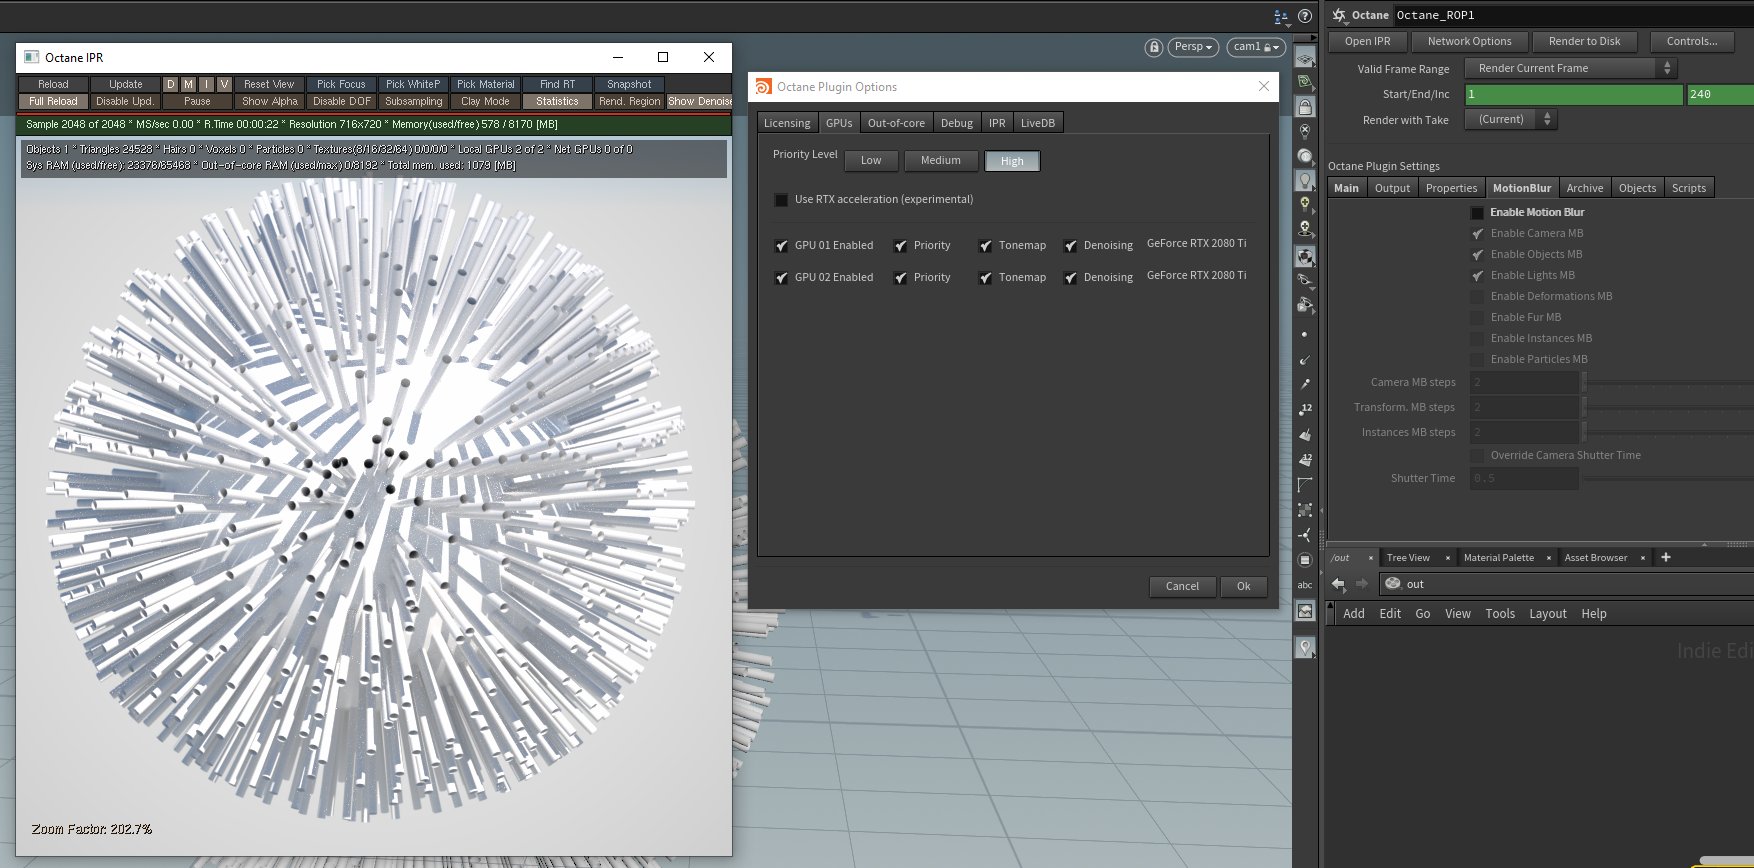The image size is (1754, 868).
Task: Click the viewport help question mark icon
Action: click(x=1305, y=16)
